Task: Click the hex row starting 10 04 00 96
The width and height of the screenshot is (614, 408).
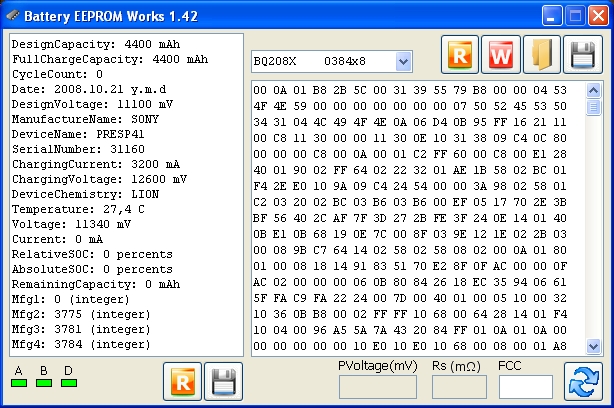Action: pos(410,330)
